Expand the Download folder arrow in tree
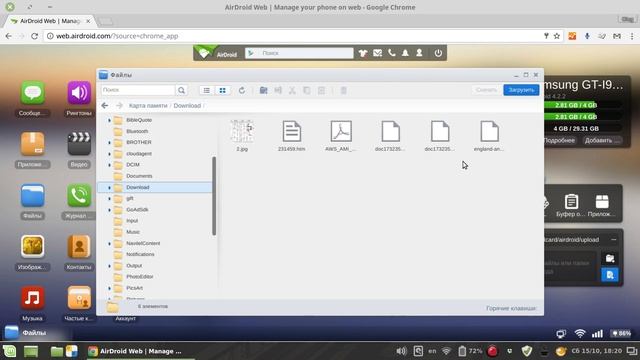640x360 pixels. [109, 188]
